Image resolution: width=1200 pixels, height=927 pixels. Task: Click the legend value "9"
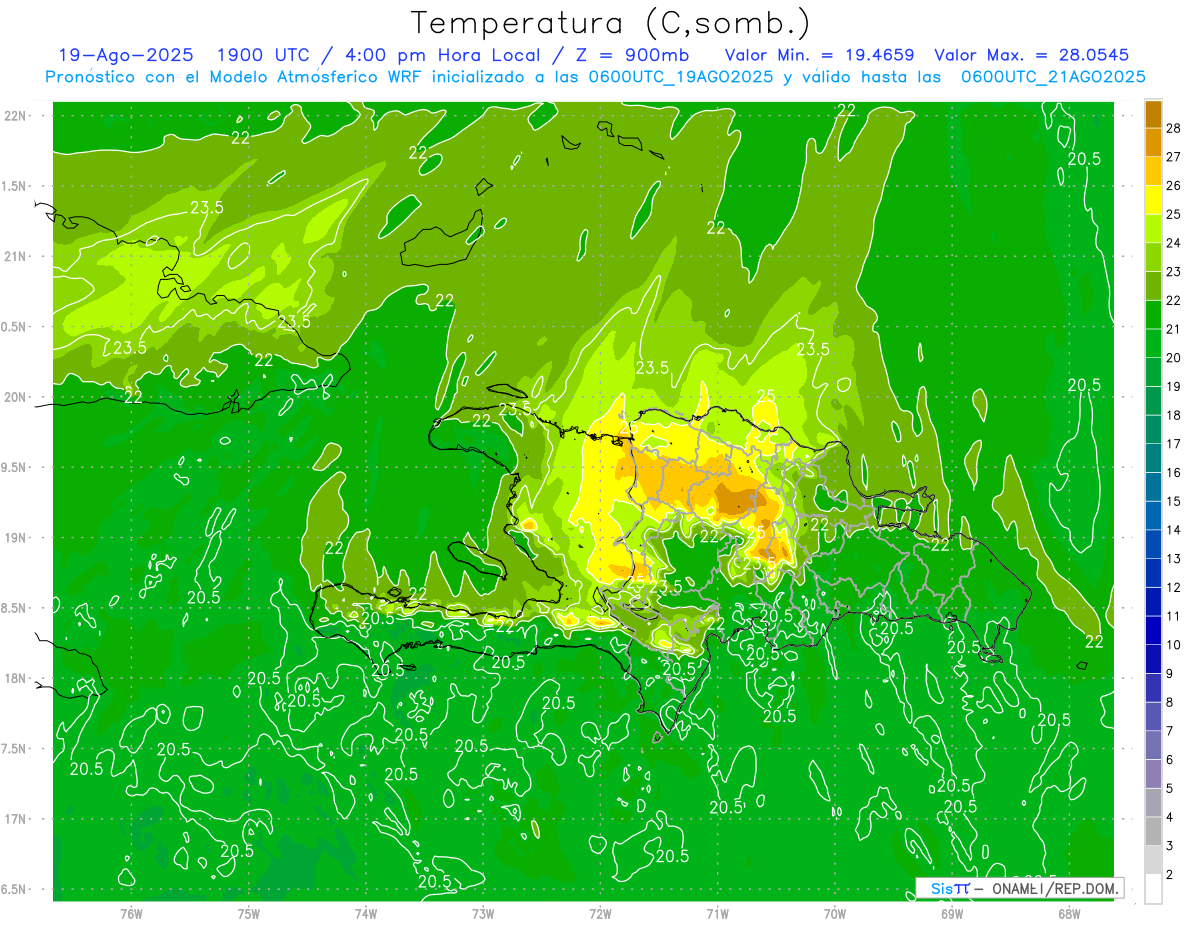1171,674
